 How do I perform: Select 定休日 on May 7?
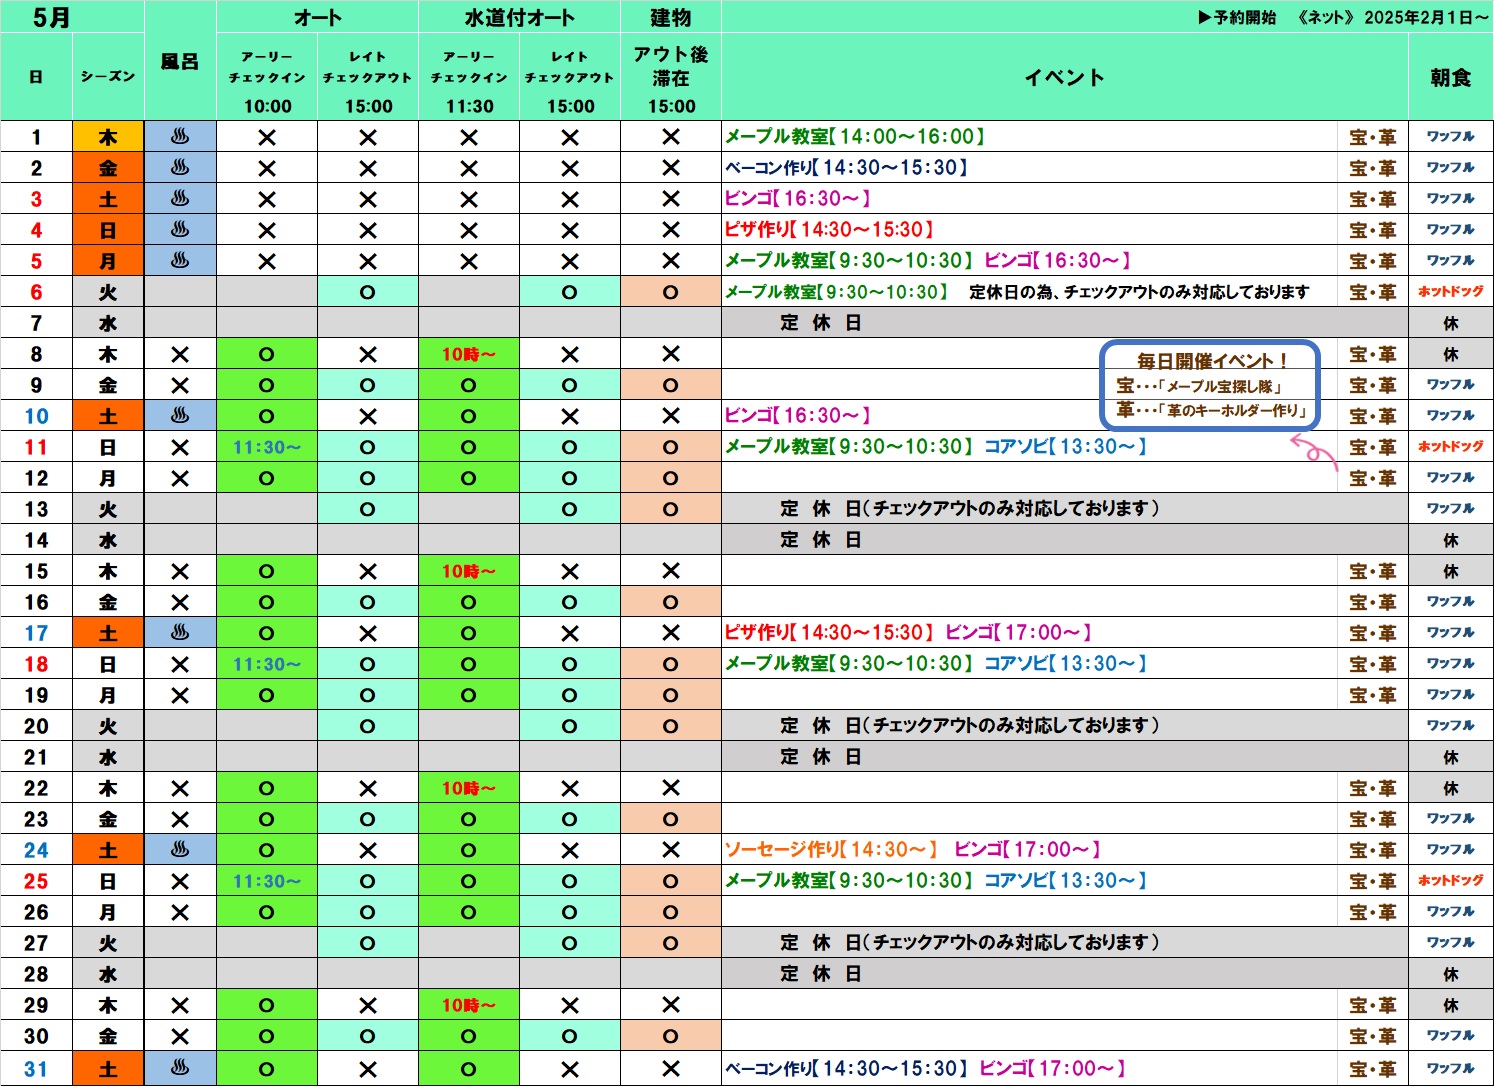(820, 323)
